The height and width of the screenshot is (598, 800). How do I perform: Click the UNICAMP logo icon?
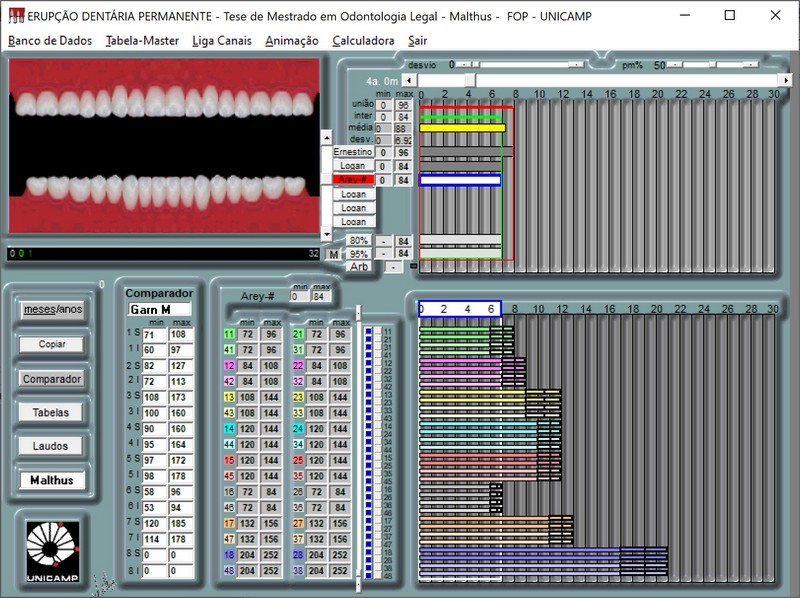tap(52, 549)
